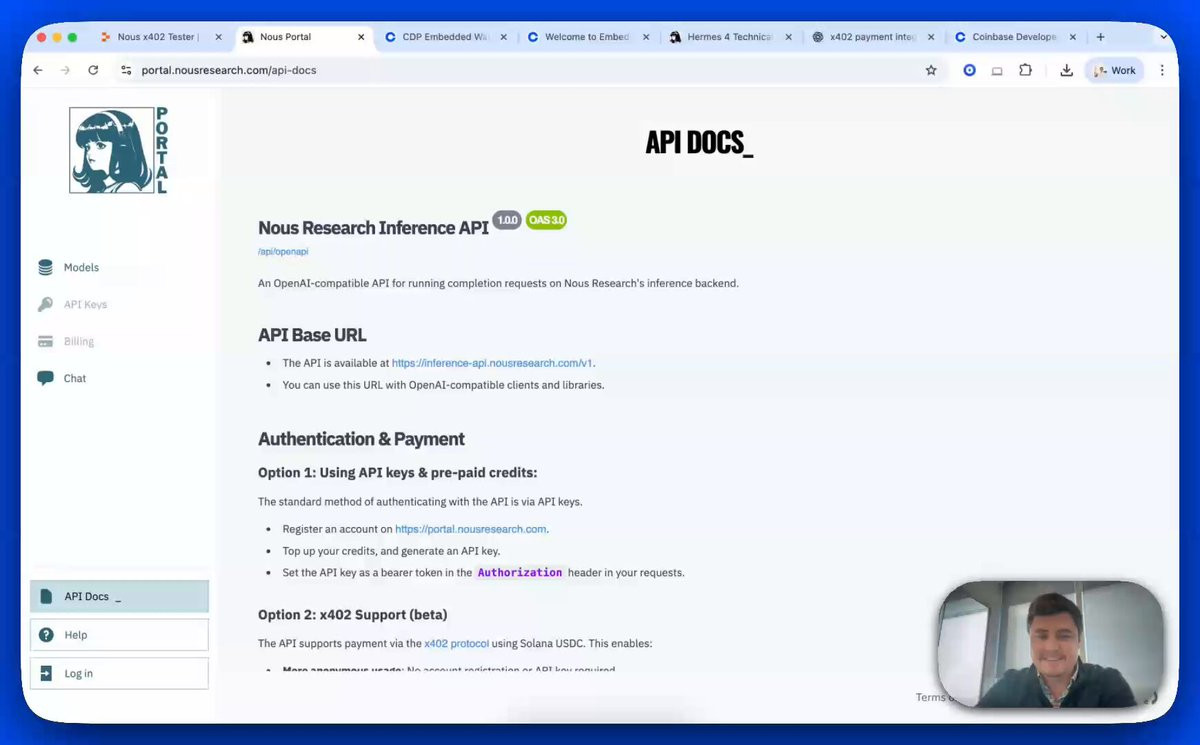This screenshot has height=745, width=1200.
Task: Click the Authentication & Payment heading
Action: (361, 439)
